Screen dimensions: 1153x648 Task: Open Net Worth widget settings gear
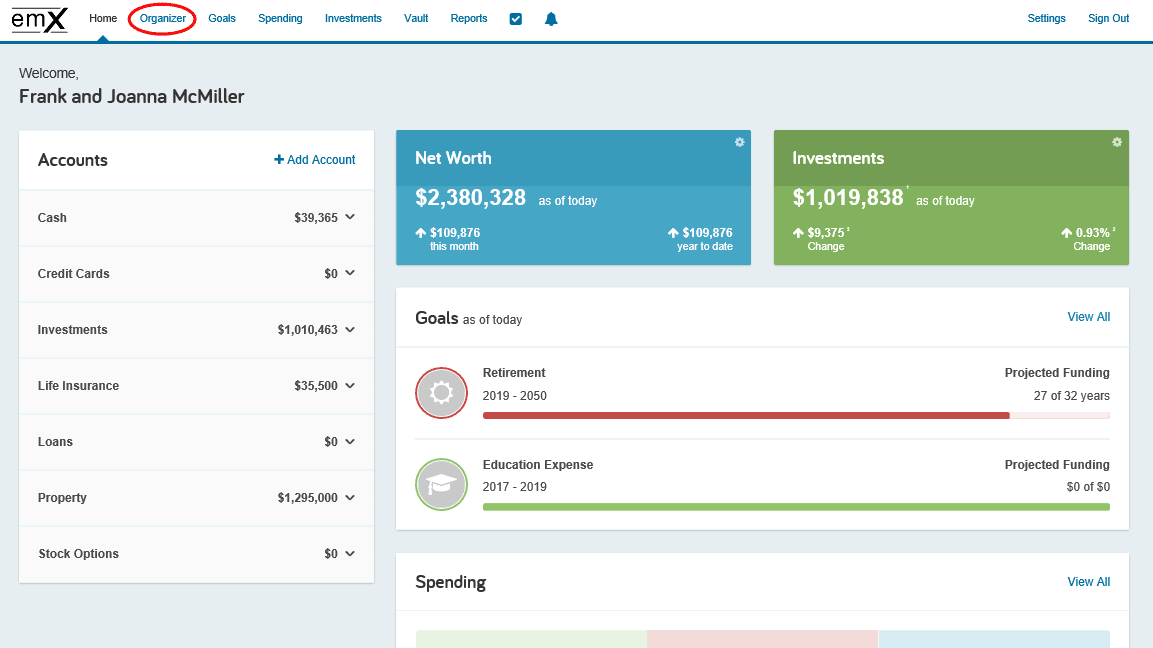pyautogui.click(x=739, y=142)
